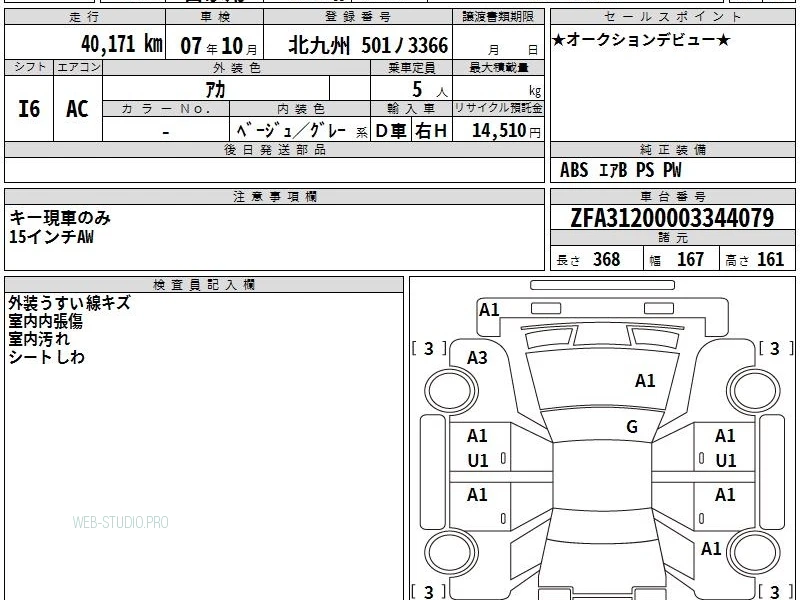This screenshot has width=800, height=600.
Task: Select the seating capacity 5 人
Action: click(x=430, y=90)
